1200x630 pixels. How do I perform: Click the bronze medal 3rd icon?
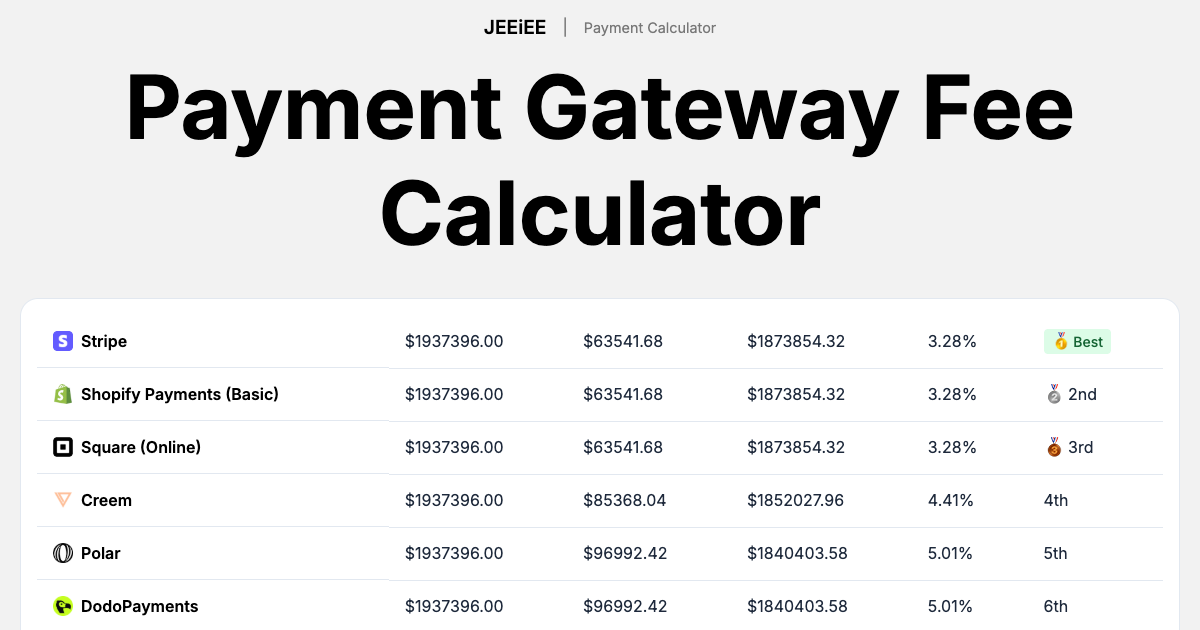tap(1052, 447)
